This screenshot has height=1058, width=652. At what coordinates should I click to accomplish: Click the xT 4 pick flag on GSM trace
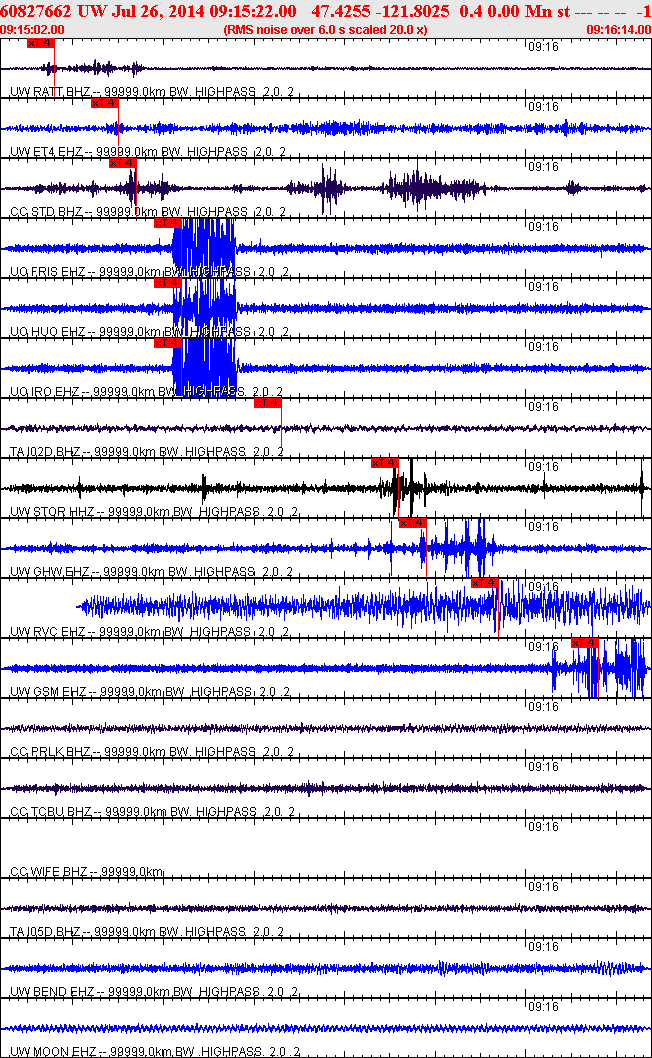click(x=585, y=643)
